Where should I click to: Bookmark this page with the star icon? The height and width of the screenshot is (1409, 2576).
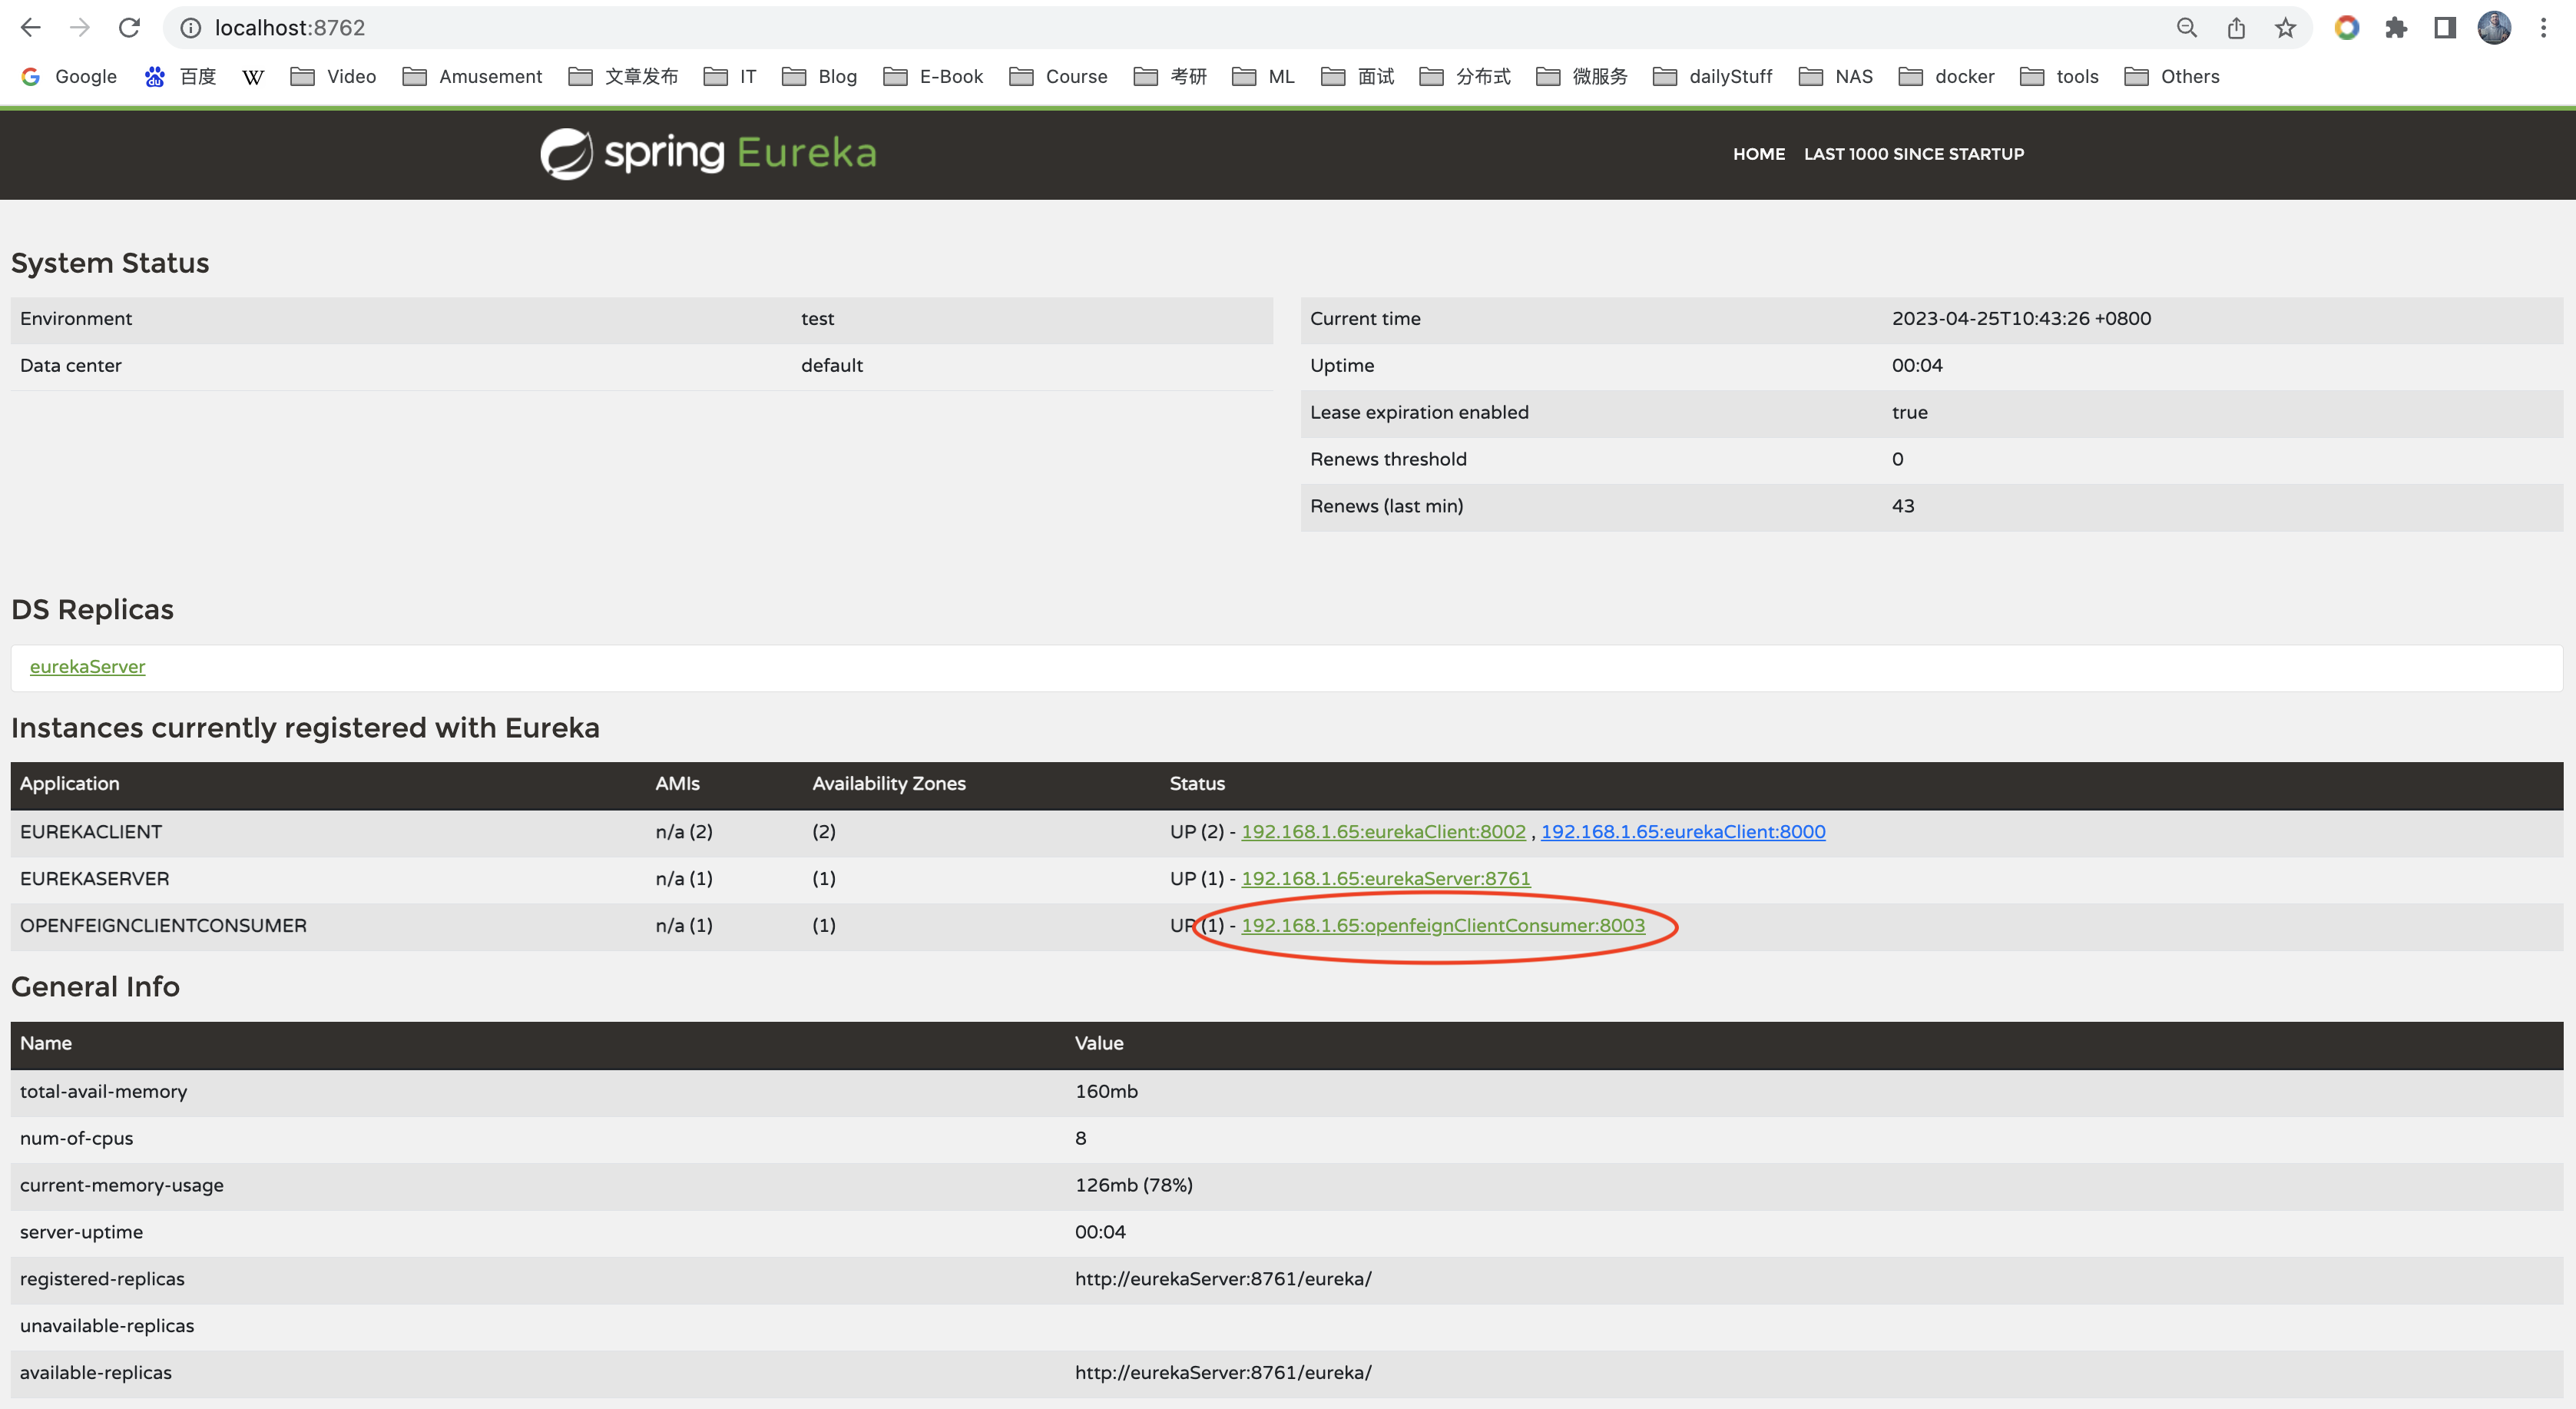pyautogui.click(x=2285, y=28)
